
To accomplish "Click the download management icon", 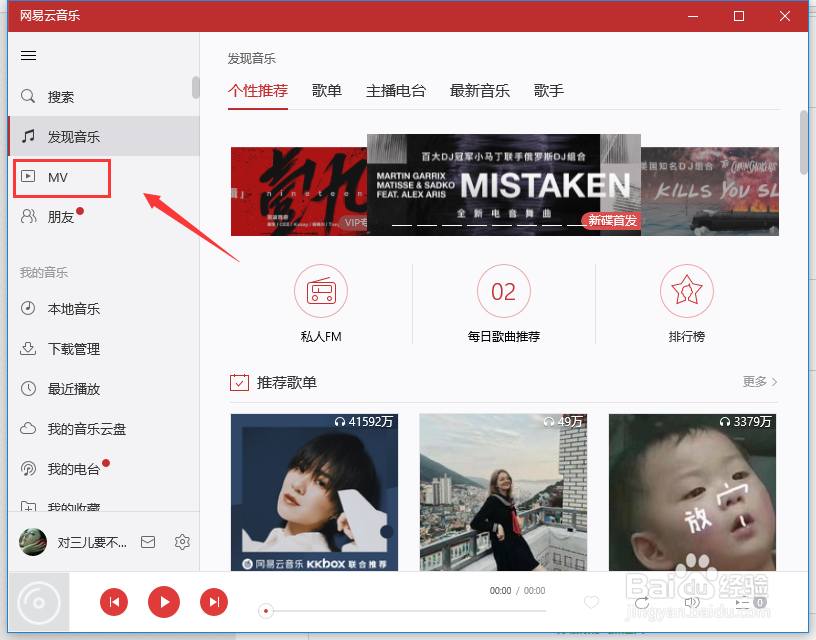I will coord(28,348).
